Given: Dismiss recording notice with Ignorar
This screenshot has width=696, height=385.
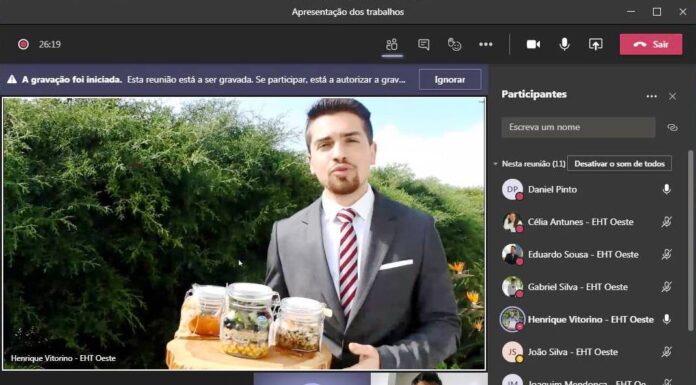Looking at the screenshot, I should (x=450, y=79).
